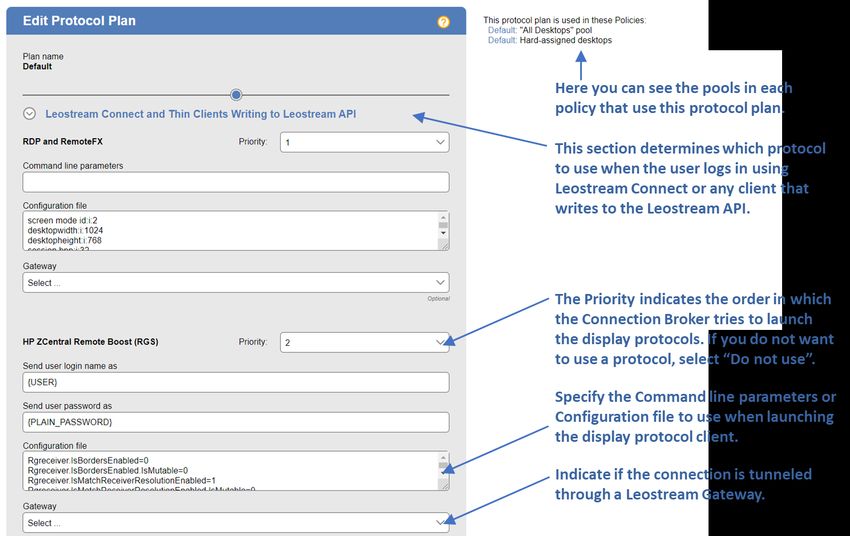Screen dimensions: 850x536
Task: Click the Send user password as field
Action: pos(236,422)
